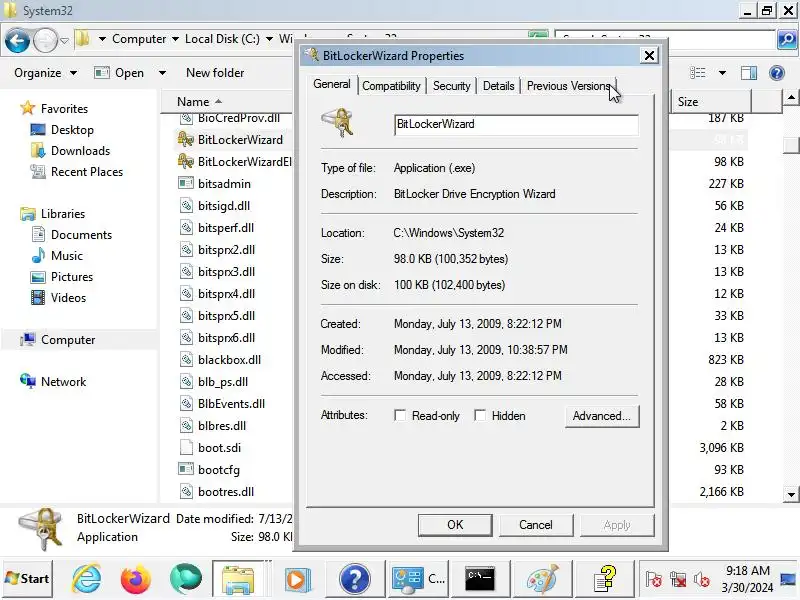Open the Paint taskbar icon
Viewport: 800px width, 600px height.
542,579
